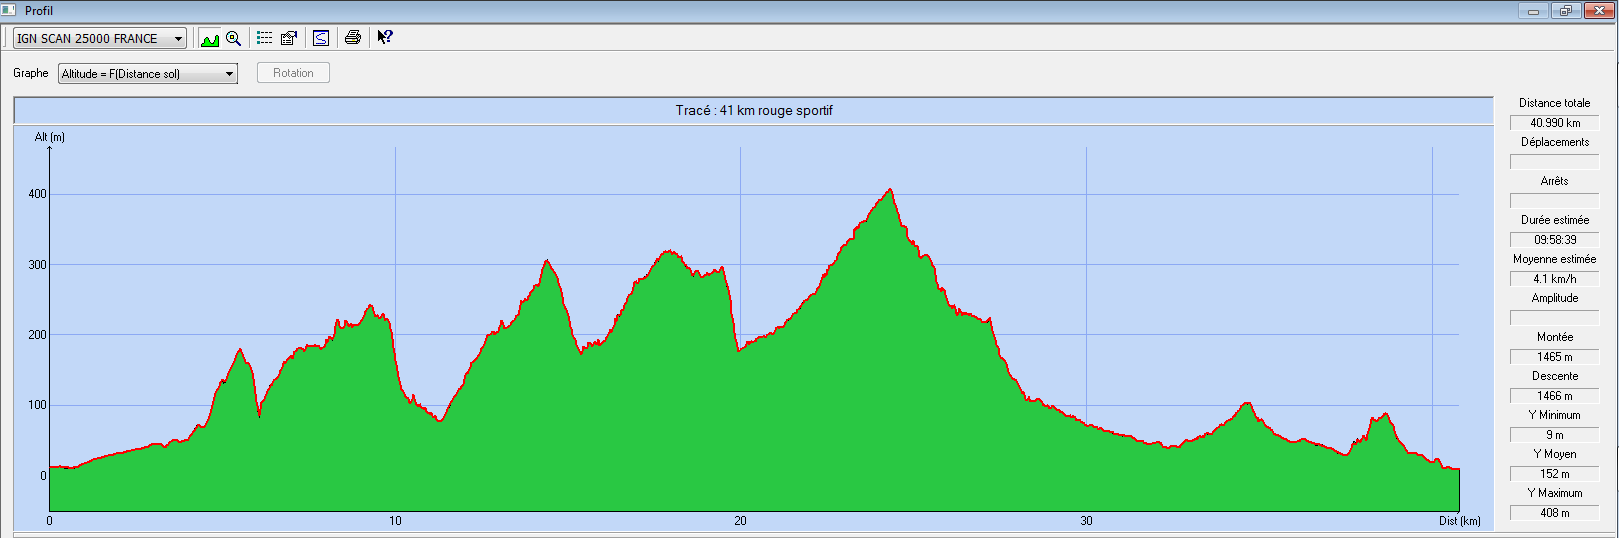
Task: Restore down the Profil window
Action: (1565, 11)
